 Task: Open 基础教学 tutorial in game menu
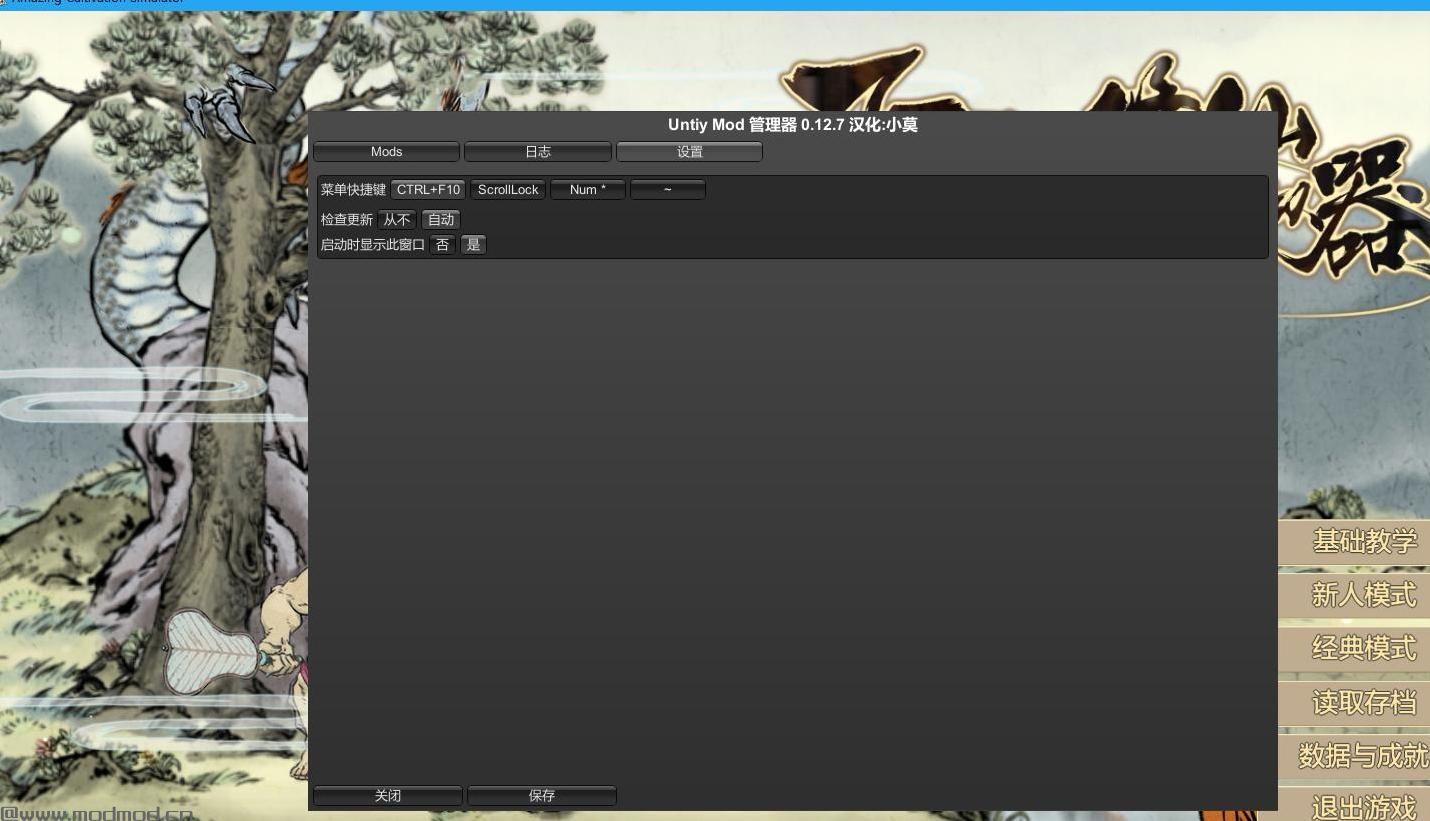click(x=1355, y=542)
